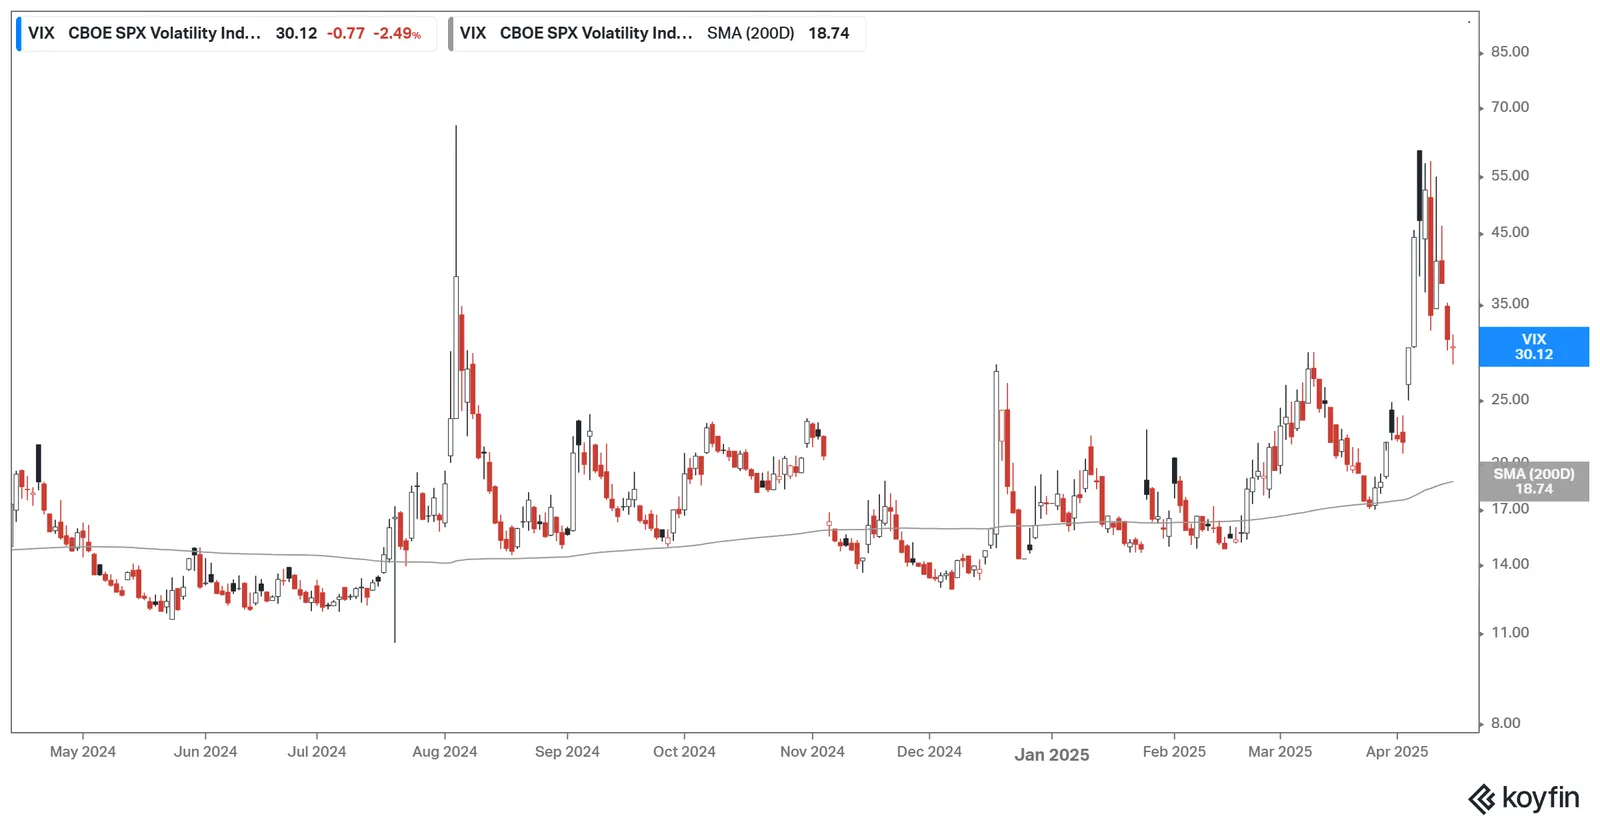Click the 11.00 price axis label
Viewport: 1600px width, 826px height.
(1510, 633)
